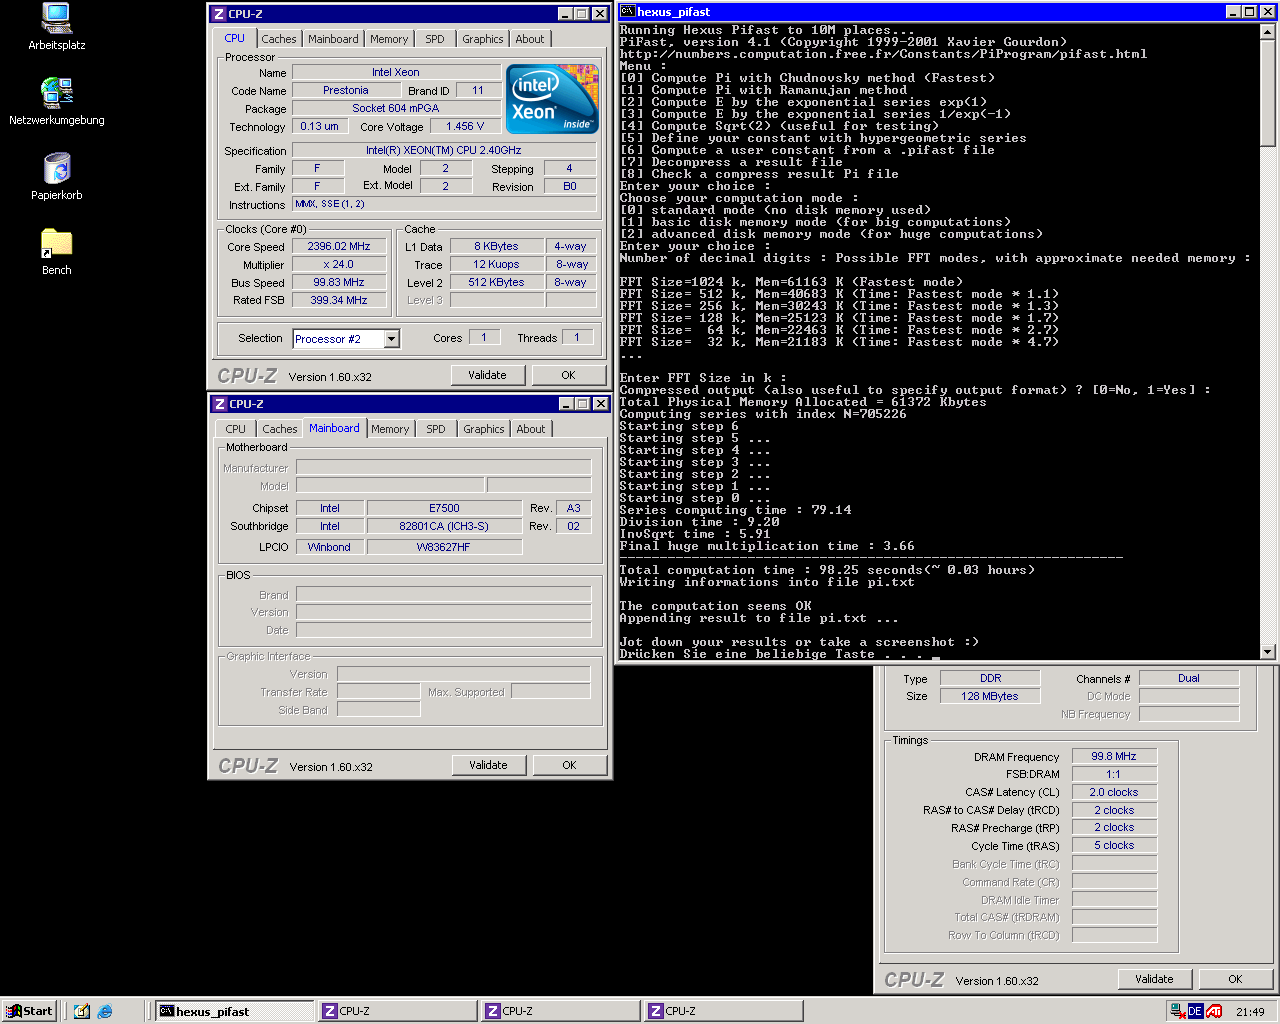Screen dimensions: 1280x1024
Task: Select Caches tab in the Mainboard CPU-Z window
Action: point(280,429)
